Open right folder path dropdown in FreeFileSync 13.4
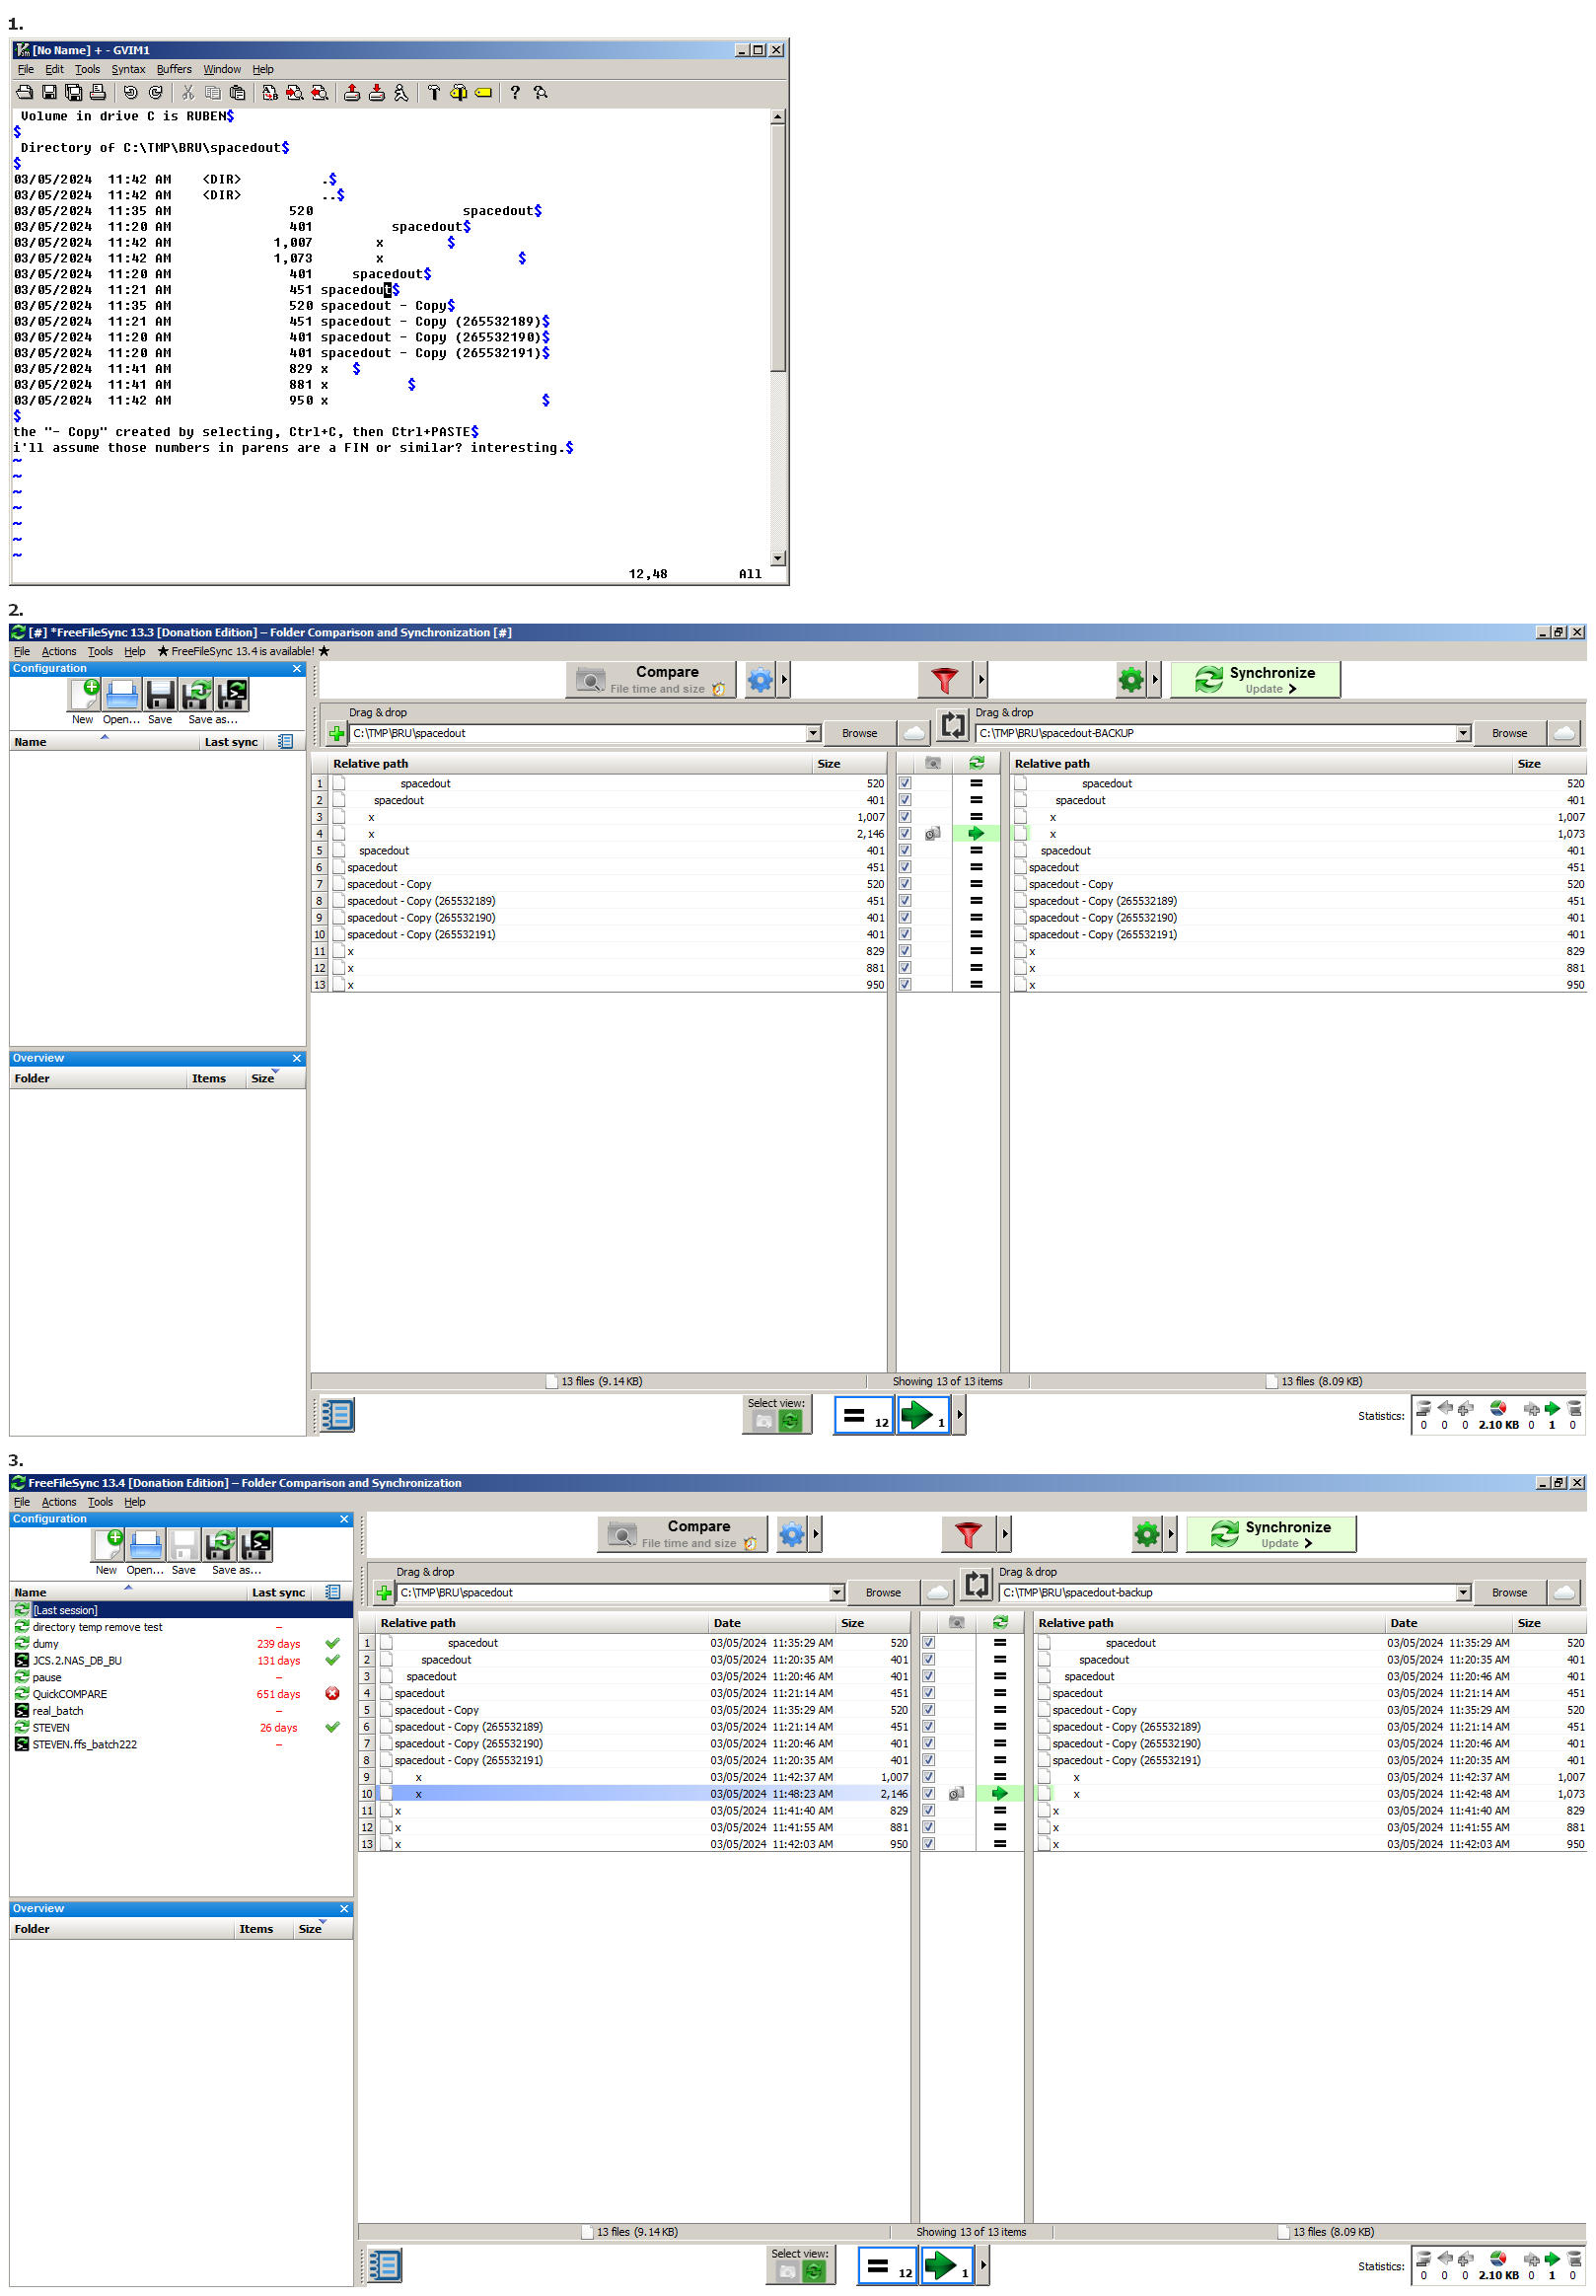Viewport: 1596px width, 2296px height. (1463, 1593)
